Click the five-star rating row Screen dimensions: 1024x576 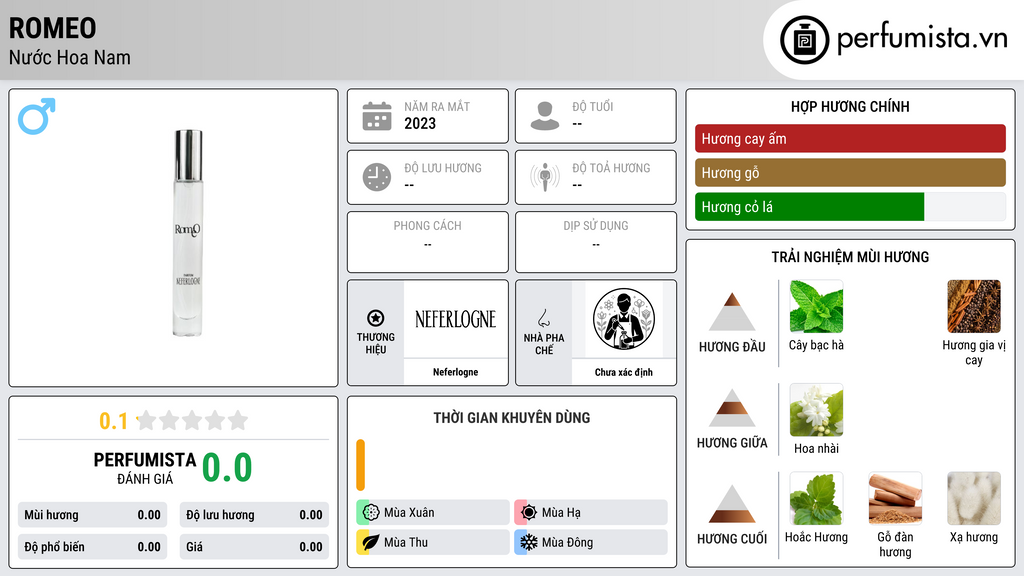[193, 420]
